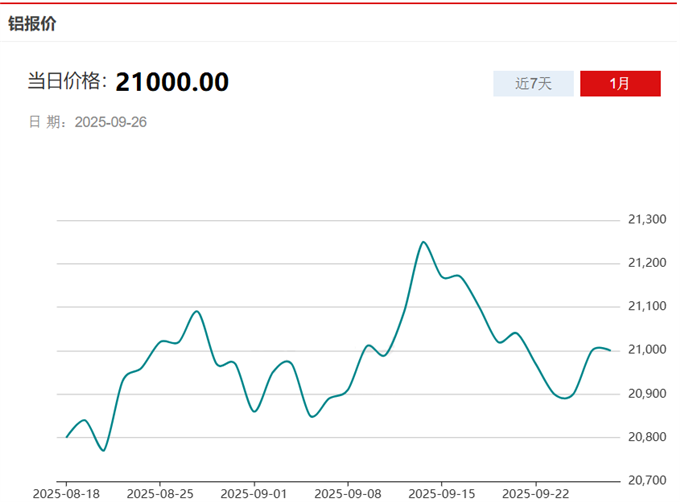Click the 铝报价 section heading

click(33, 24)
